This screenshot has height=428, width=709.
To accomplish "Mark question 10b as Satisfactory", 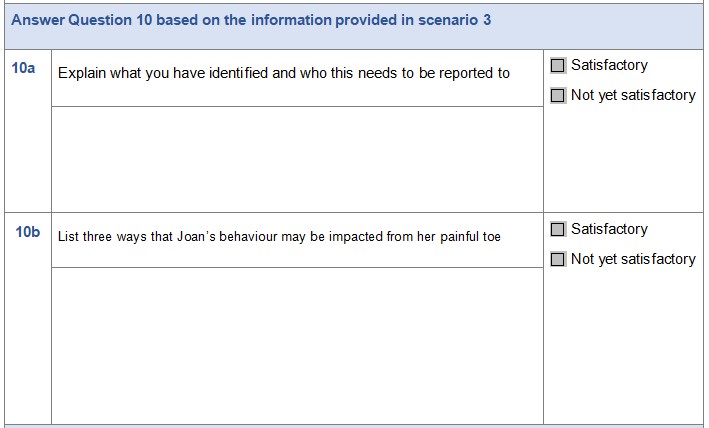I will [x=558, y=230].
